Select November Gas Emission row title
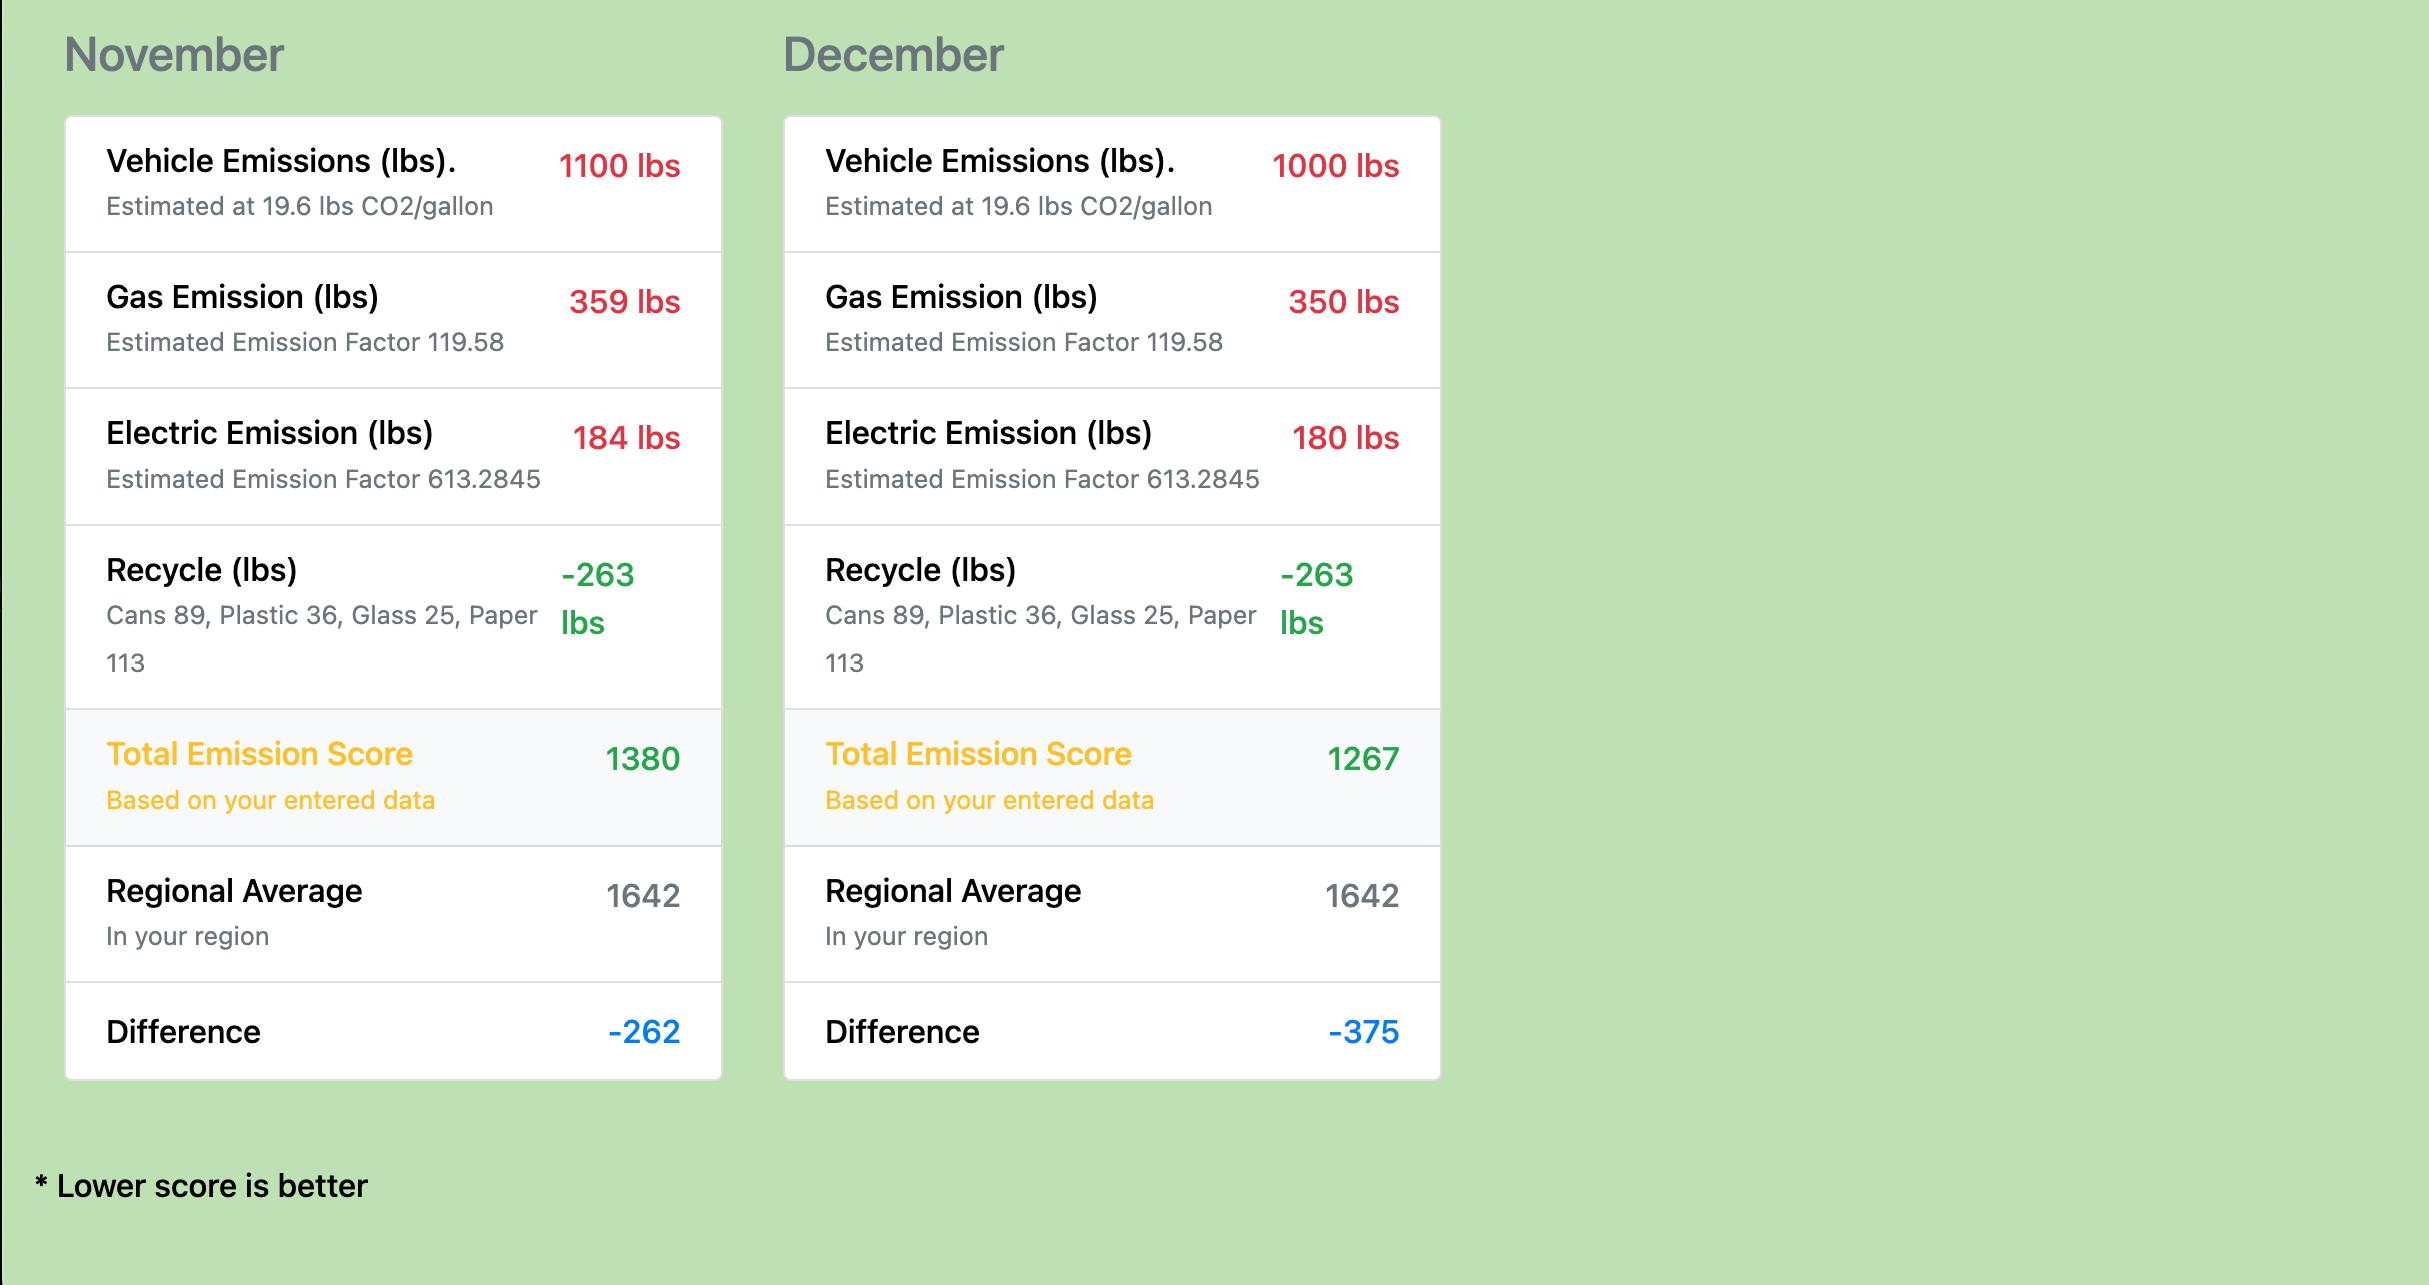This screenshot has width=2429, height=1285. 242,297
